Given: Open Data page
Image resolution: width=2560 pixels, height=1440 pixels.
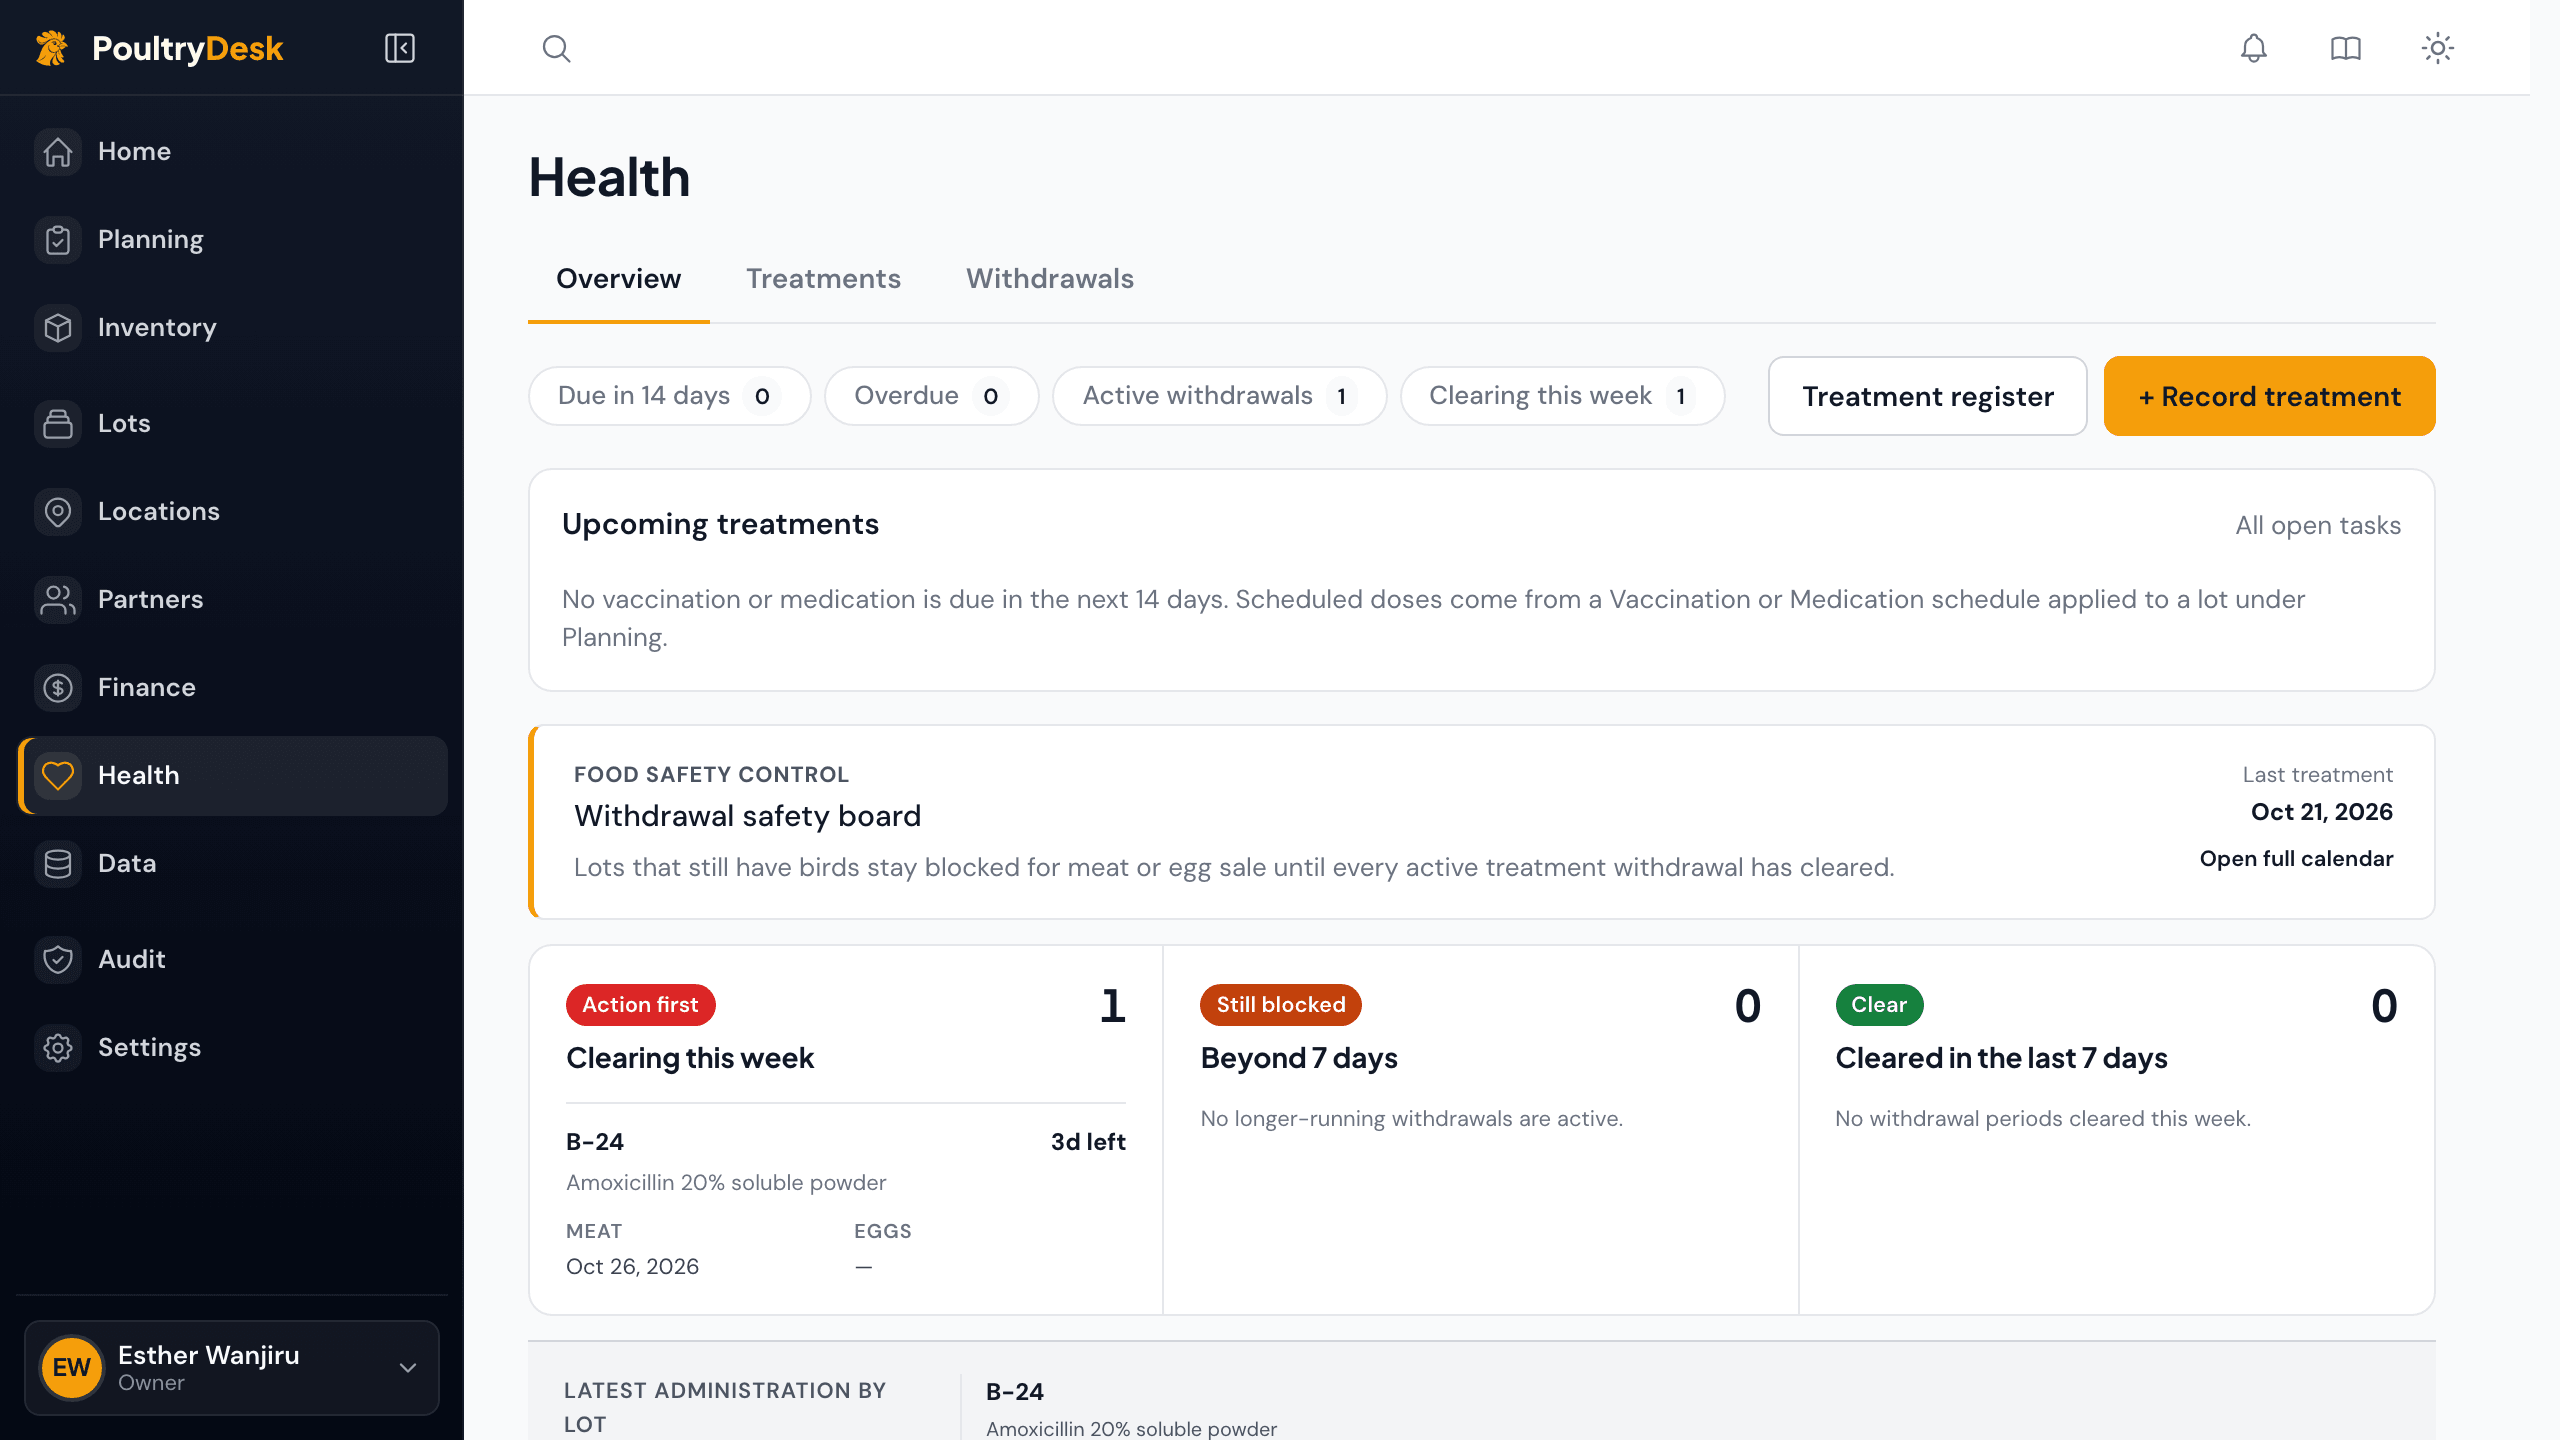Looking at the screenshot, I should 232,864.
